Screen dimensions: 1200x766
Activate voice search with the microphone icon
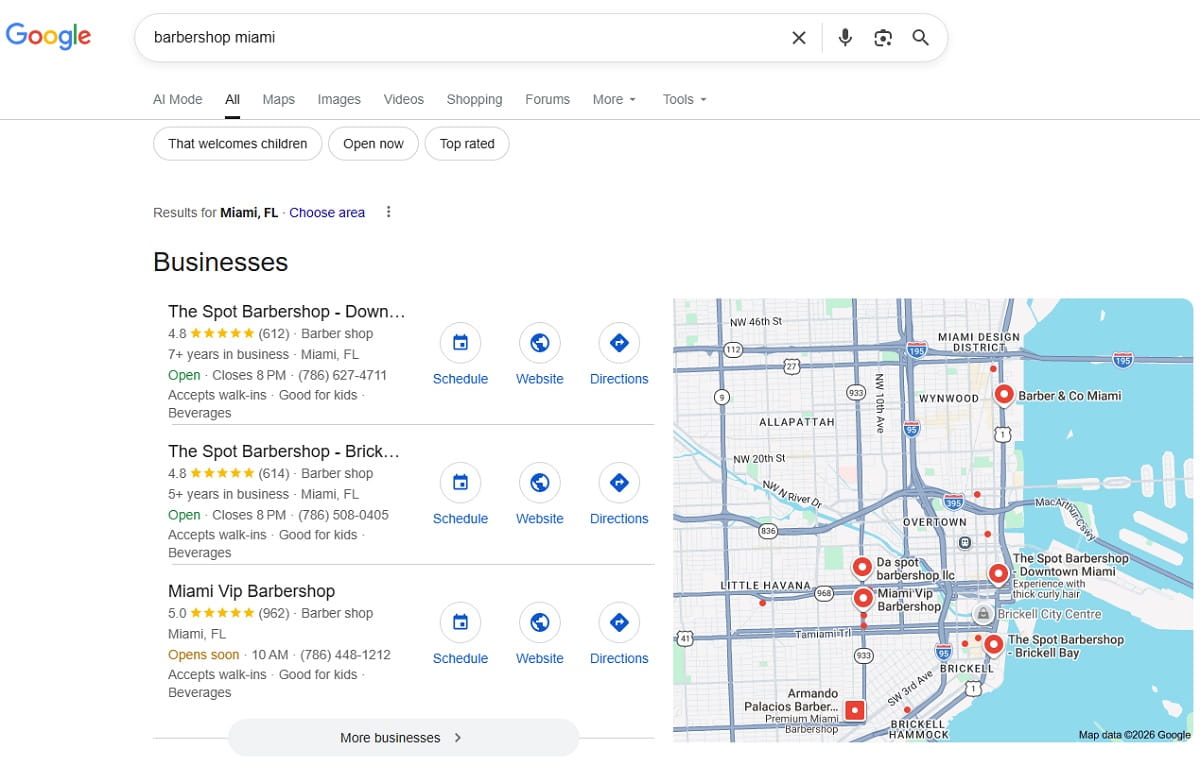click(845, 37)
